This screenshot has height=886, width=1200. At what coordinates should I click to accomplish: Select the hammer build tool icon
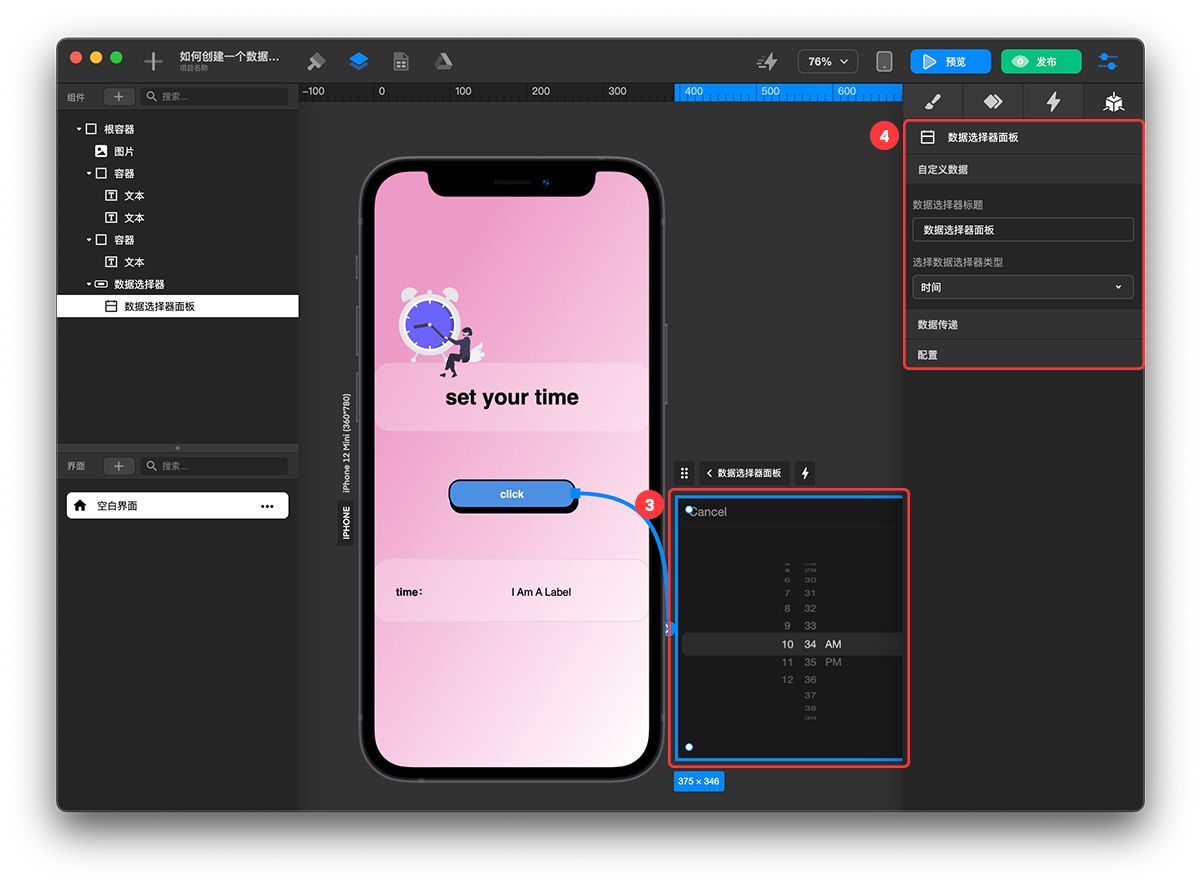[x=316, y=61]
